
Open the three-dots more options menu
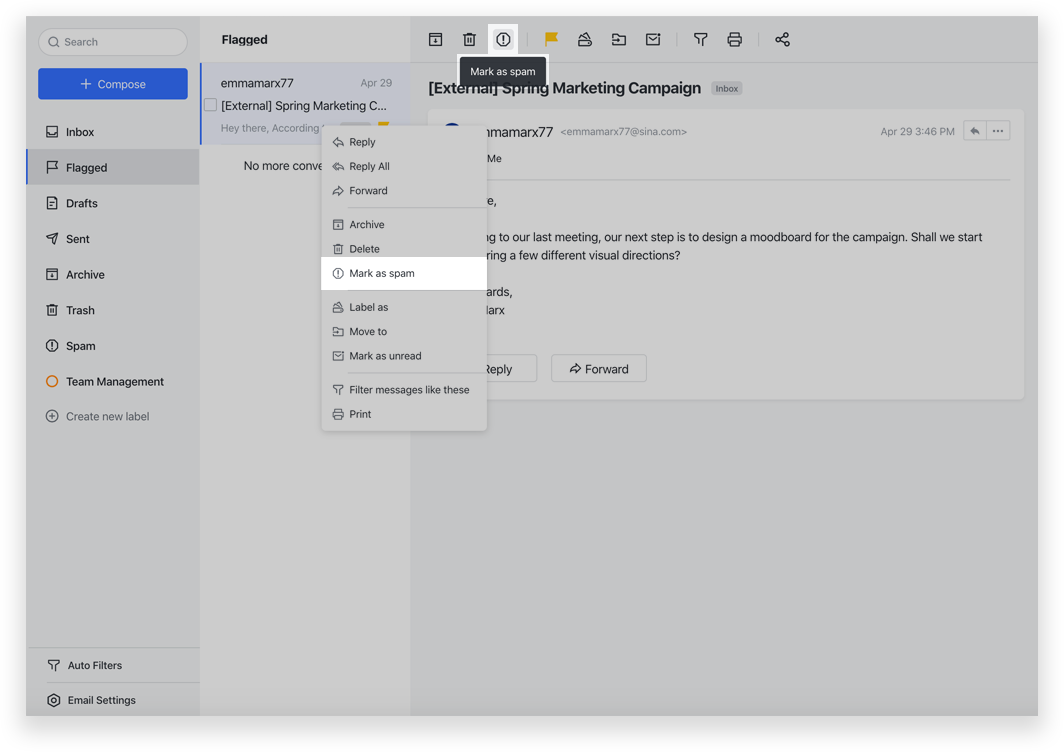click(998, 131)
